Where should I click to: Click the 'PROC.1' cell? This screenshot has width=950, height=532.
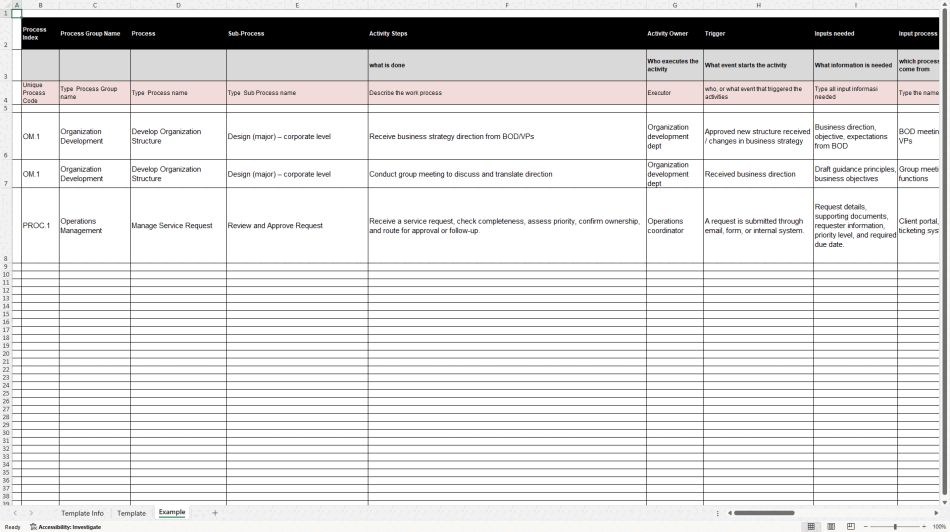(x=41, y=225)
